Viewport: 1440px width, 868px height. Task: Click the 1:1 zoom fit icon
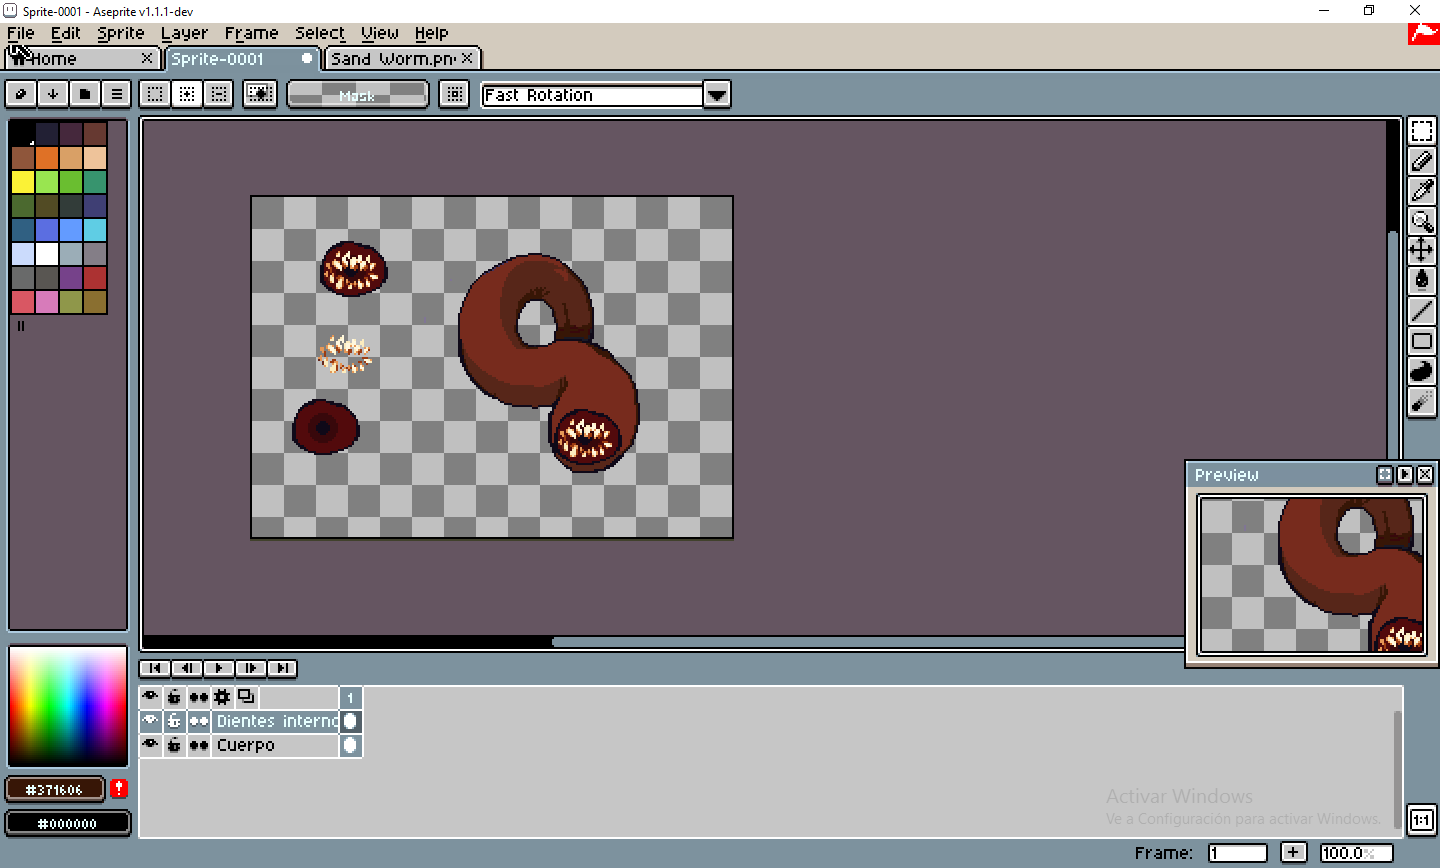(1422, 819)
